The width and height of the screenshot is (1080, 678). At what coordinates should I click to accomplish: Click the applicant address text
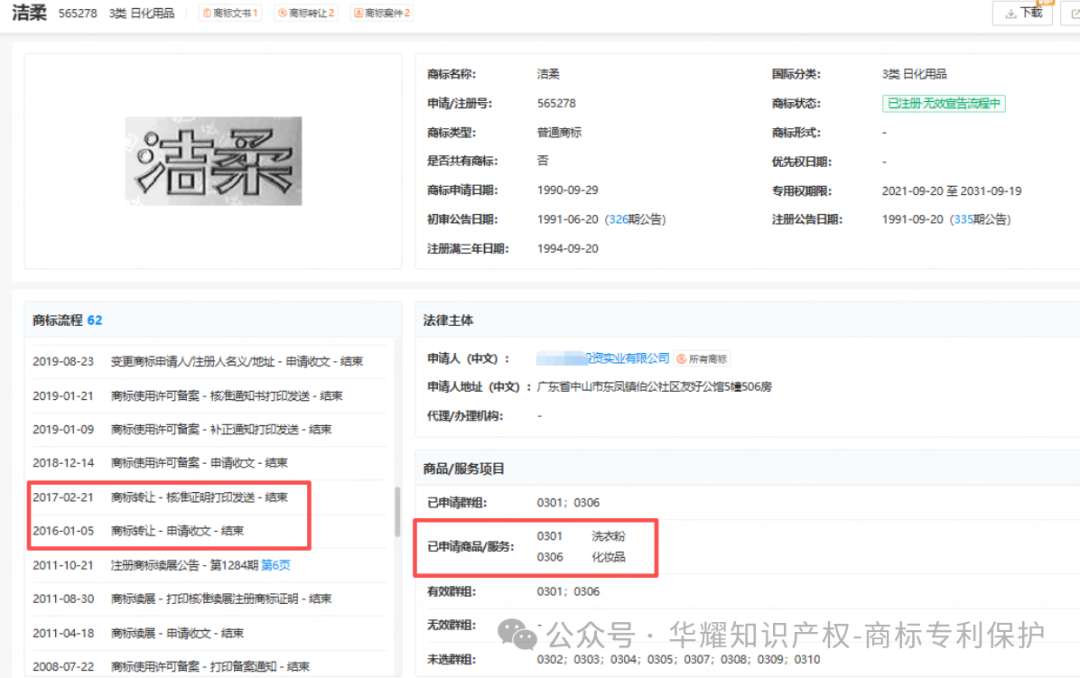654,387
